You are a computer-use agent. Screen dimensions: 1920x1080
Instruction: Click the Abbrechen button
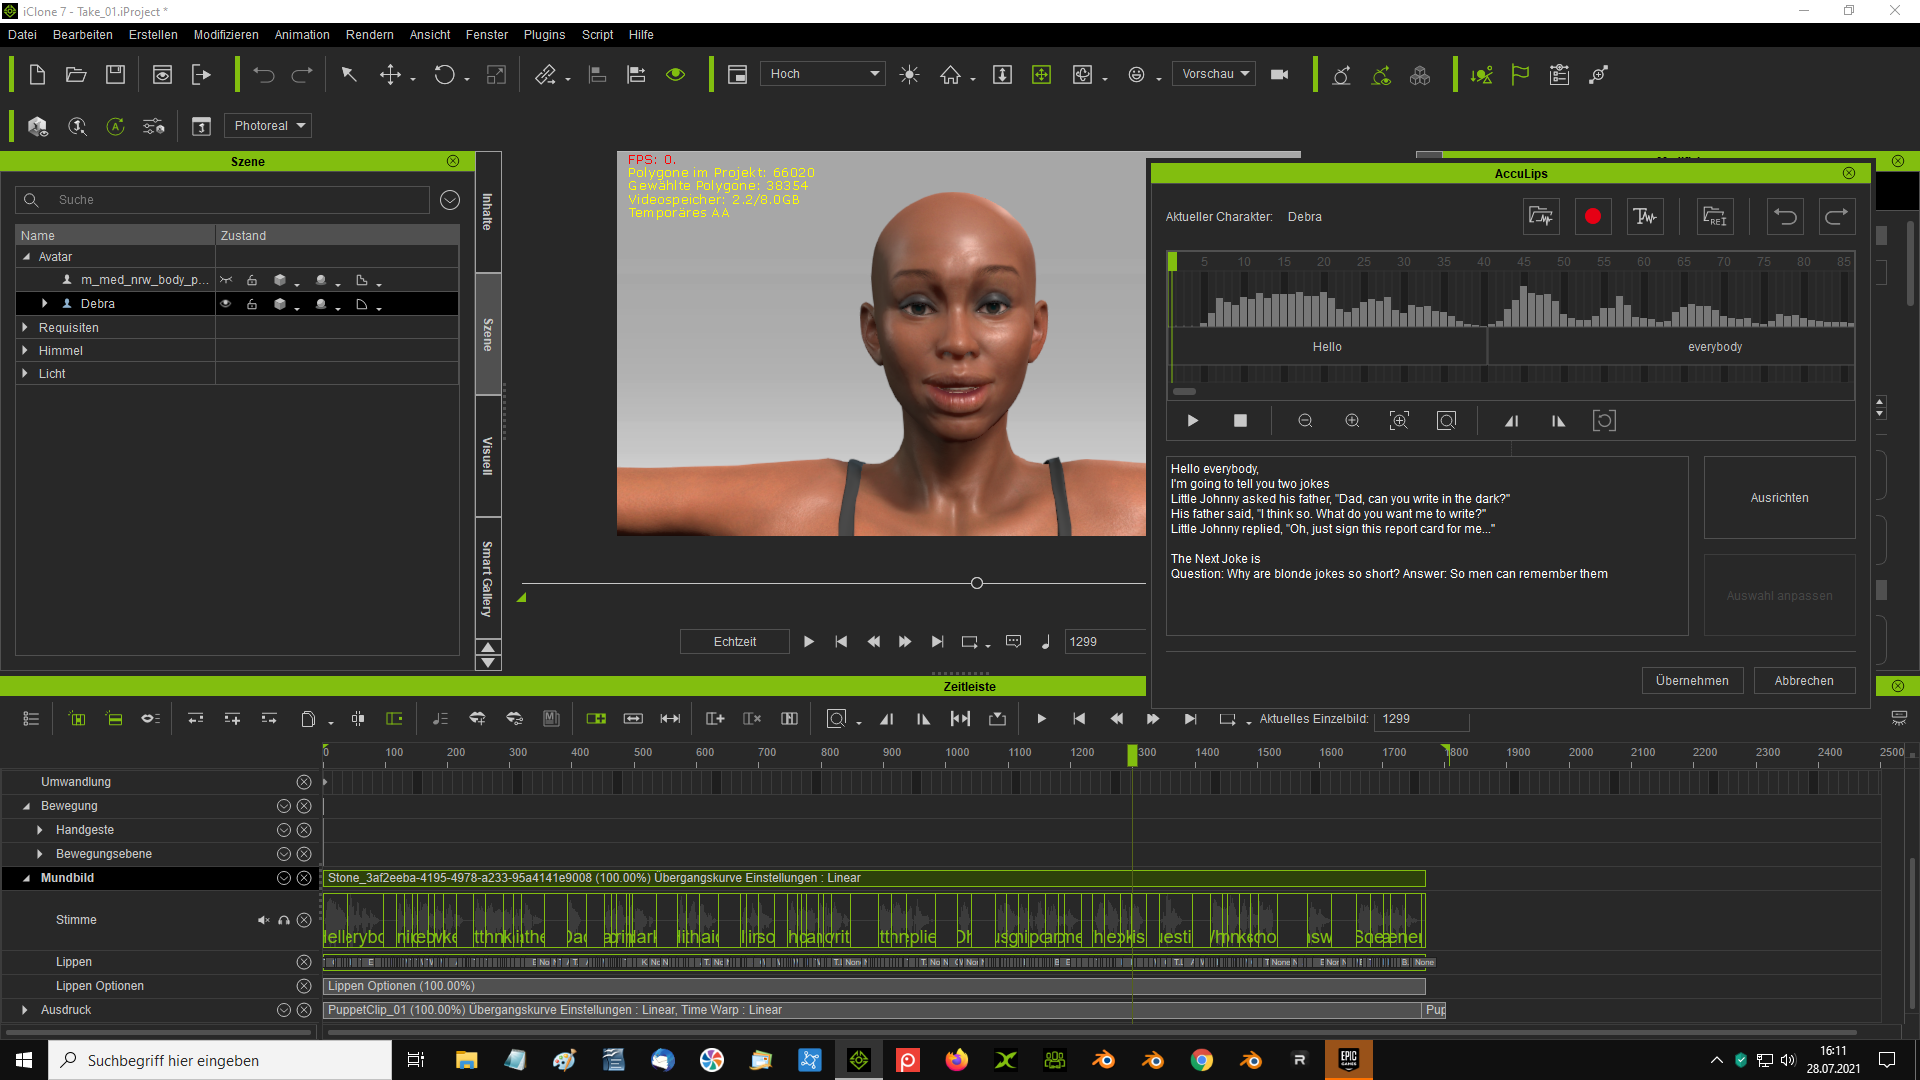[1804, 681]
